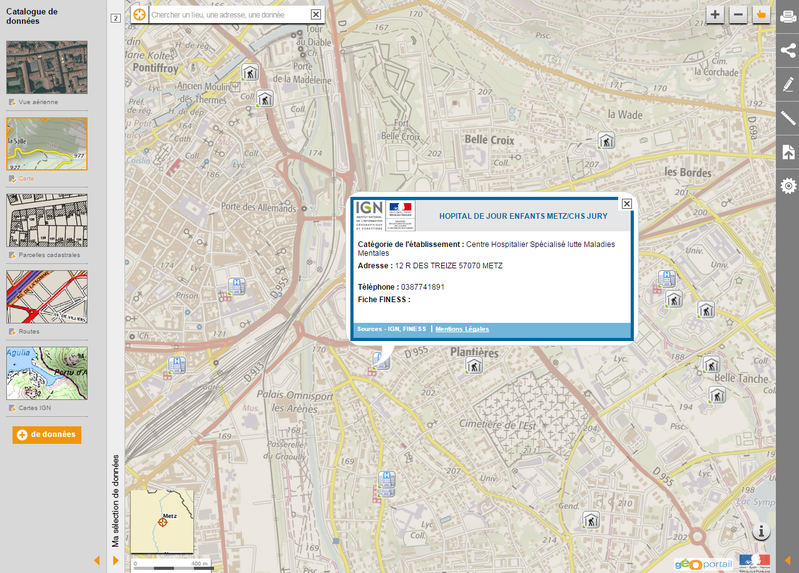Select the pencil drawing tool

coord(788,84)
